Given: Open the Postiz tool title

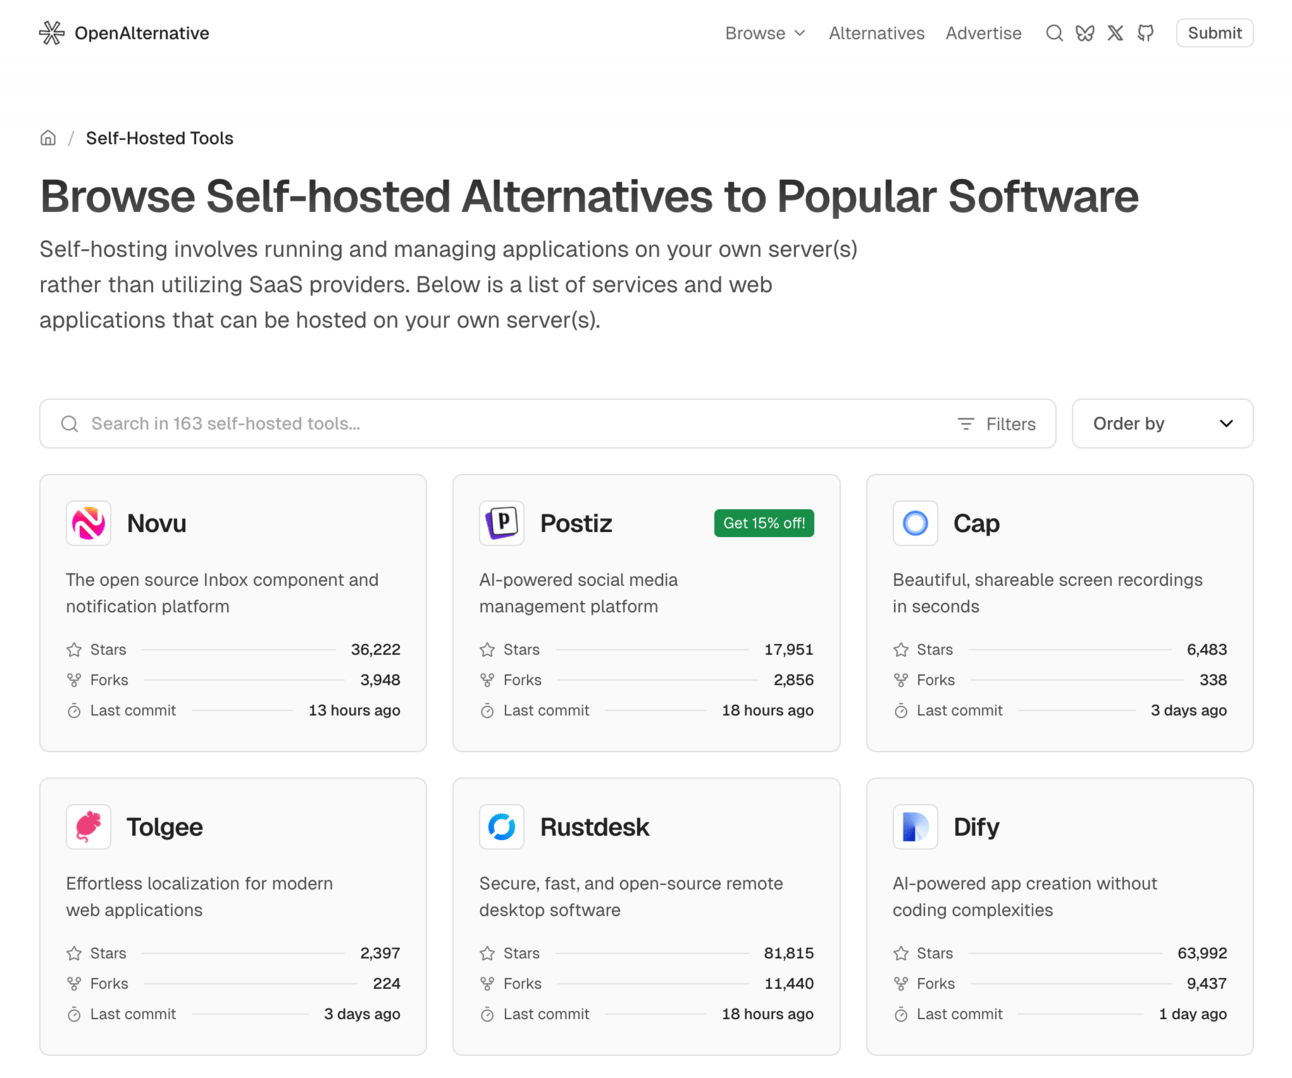Looking at the screenshot, I should pyautogui.click(x=576, y=523).
